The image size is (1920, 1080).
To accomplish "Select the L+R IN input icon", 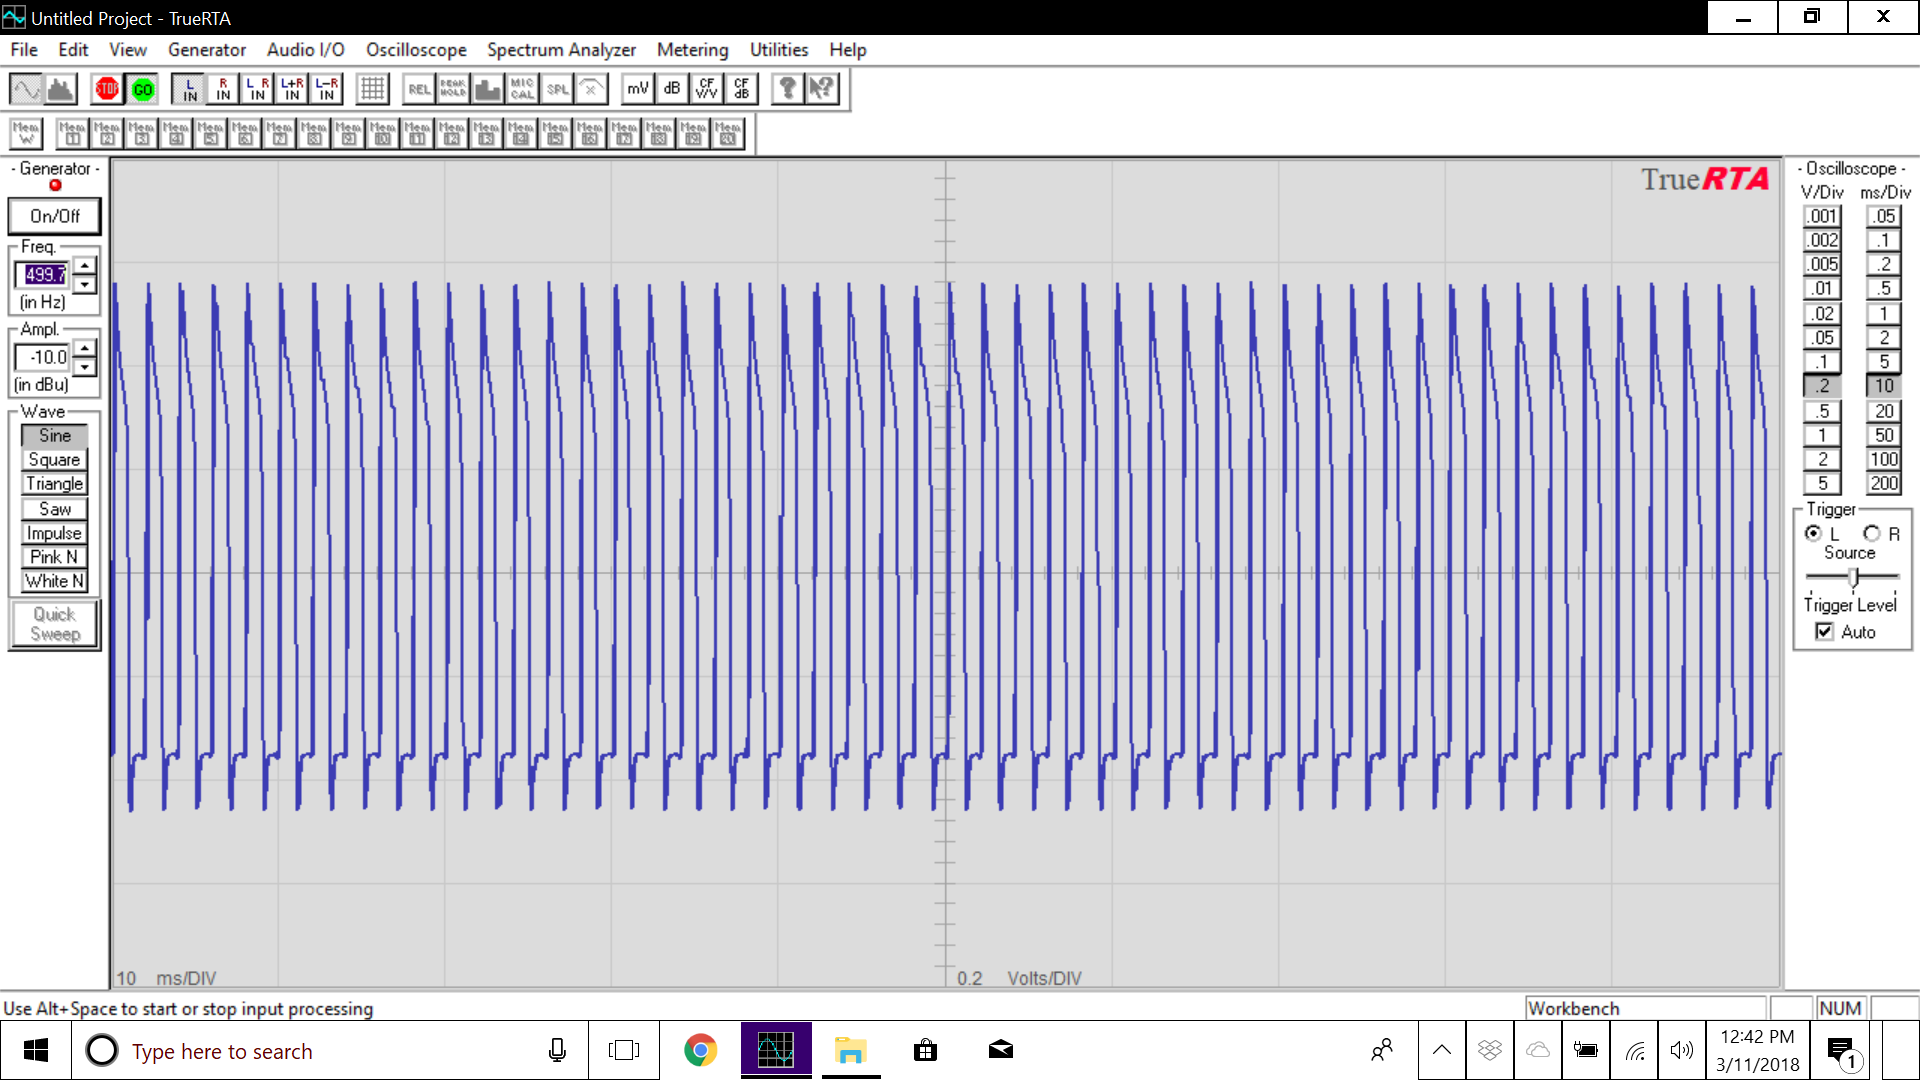I will tap(292, 89).
